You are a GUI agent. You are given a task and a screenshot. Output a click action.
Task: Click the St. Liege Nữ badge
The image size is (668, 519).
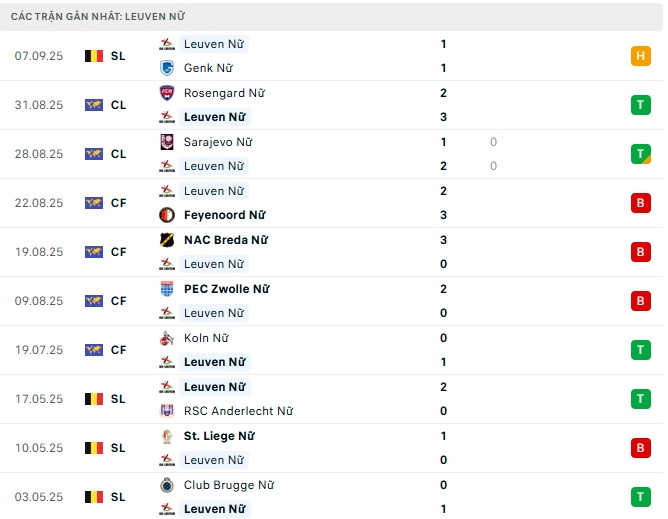pos(167,436)
